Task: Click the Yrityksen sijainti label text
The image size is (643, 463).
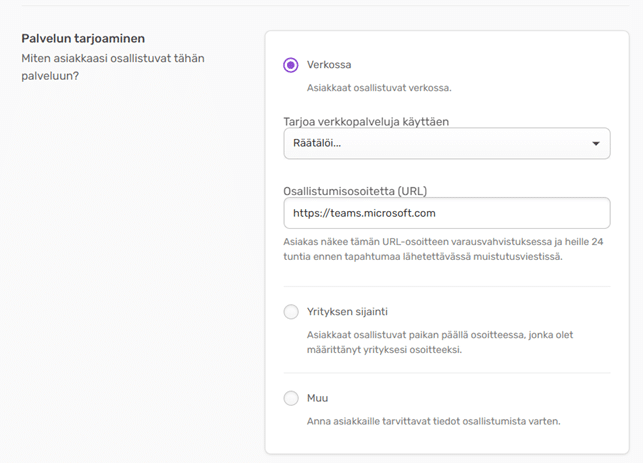Action: click(x=350, y=312)
